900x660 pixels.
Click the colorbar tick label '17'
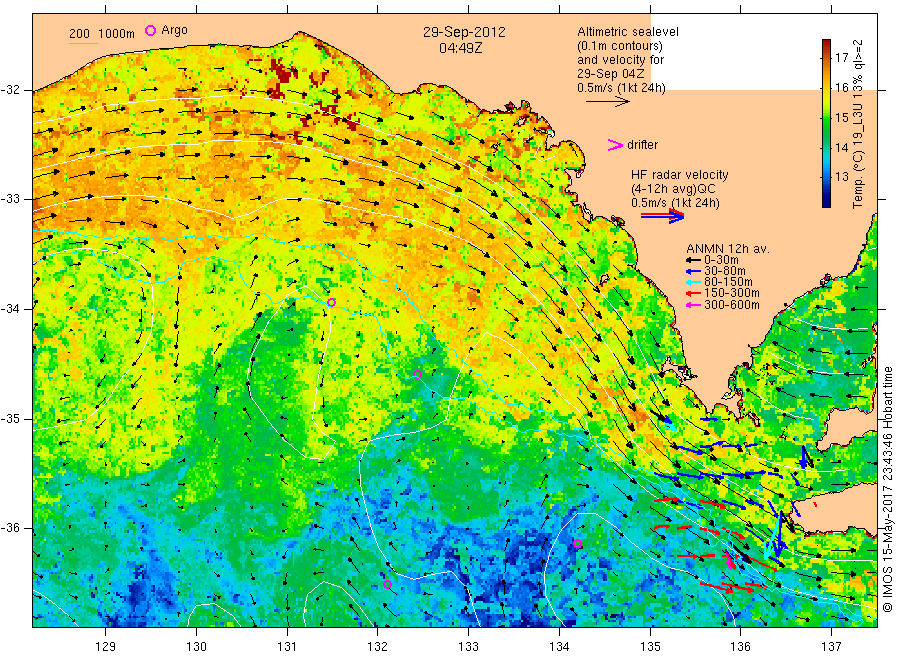pyautogui.click(x=841, y=57)
